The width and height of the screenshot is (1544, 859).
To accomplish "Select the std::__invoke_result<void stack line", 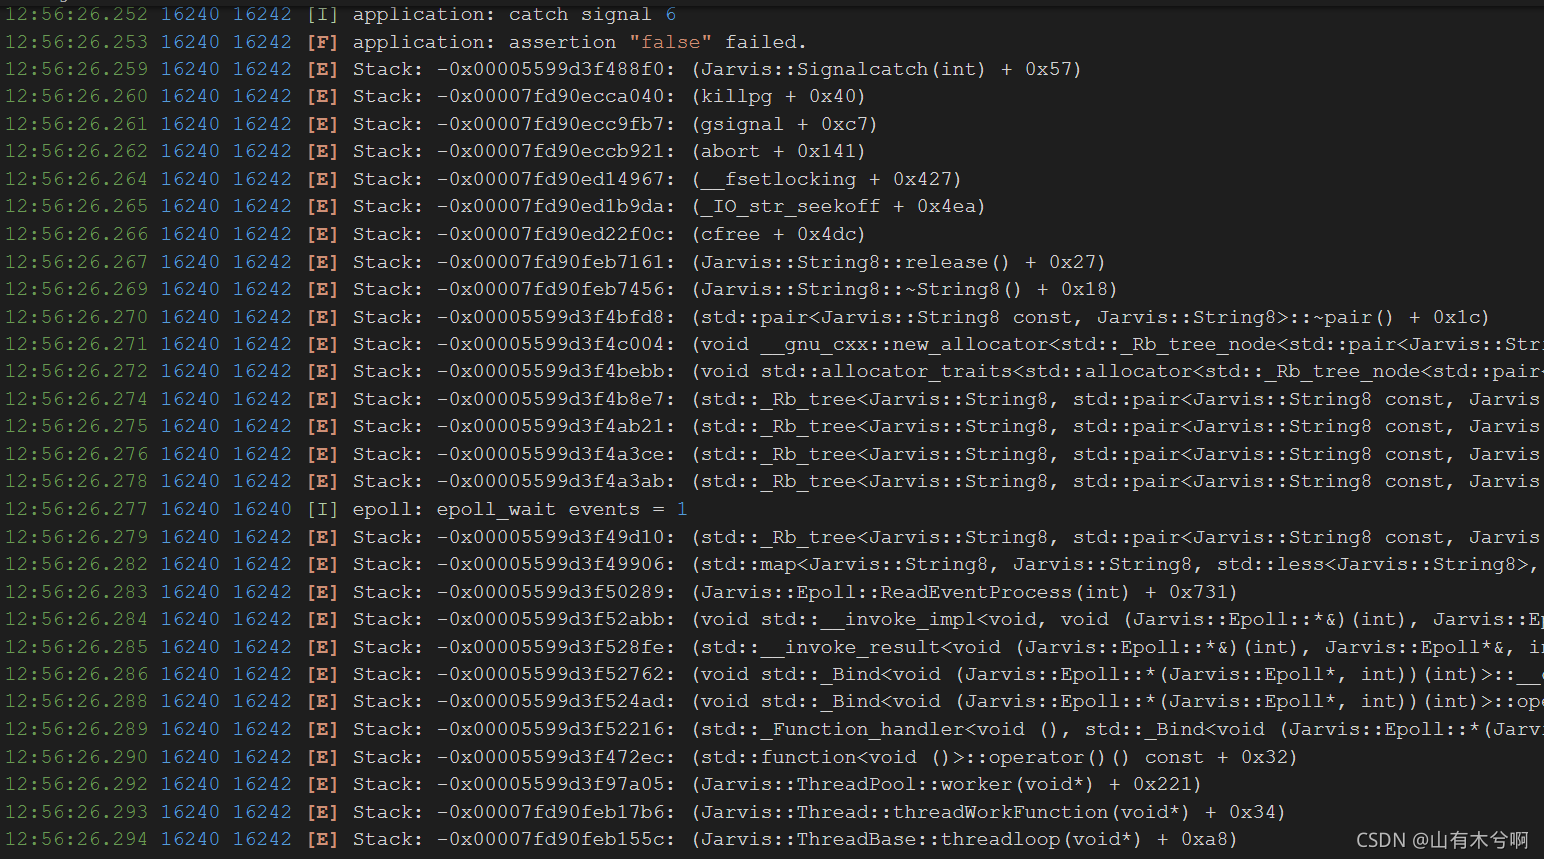I will [x=772, y=647].
